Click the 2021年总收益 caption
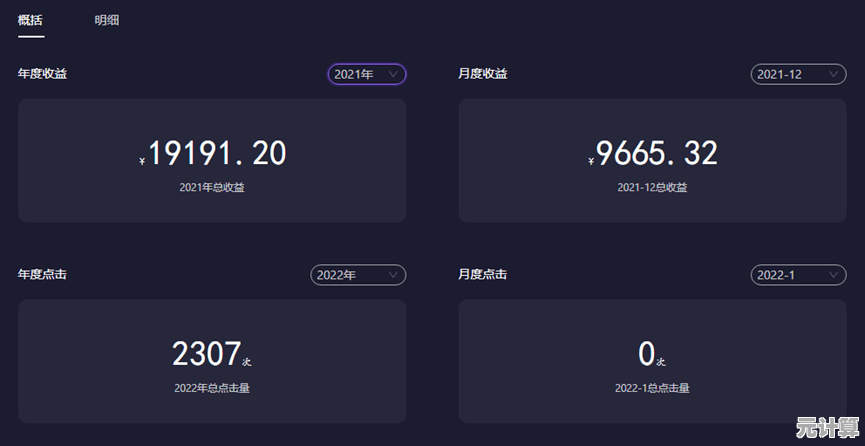The image size is (865, 446). click(212, 188)
